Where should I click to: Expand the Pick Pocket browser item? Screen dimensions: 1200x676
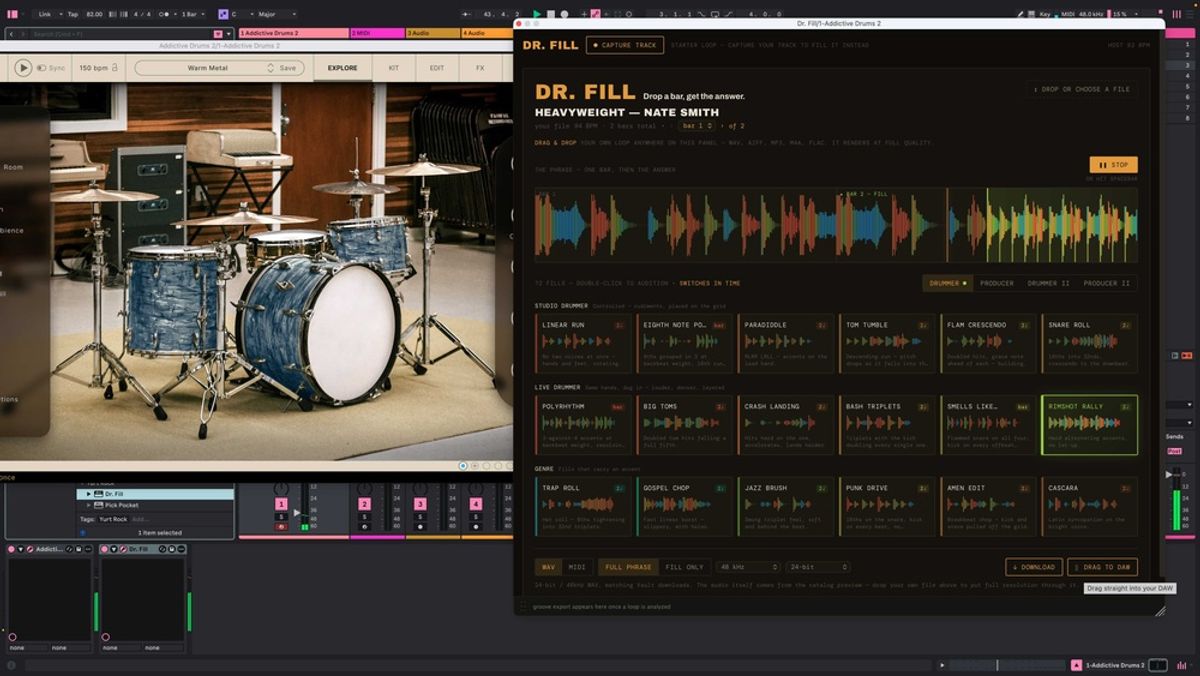(88, 505)
